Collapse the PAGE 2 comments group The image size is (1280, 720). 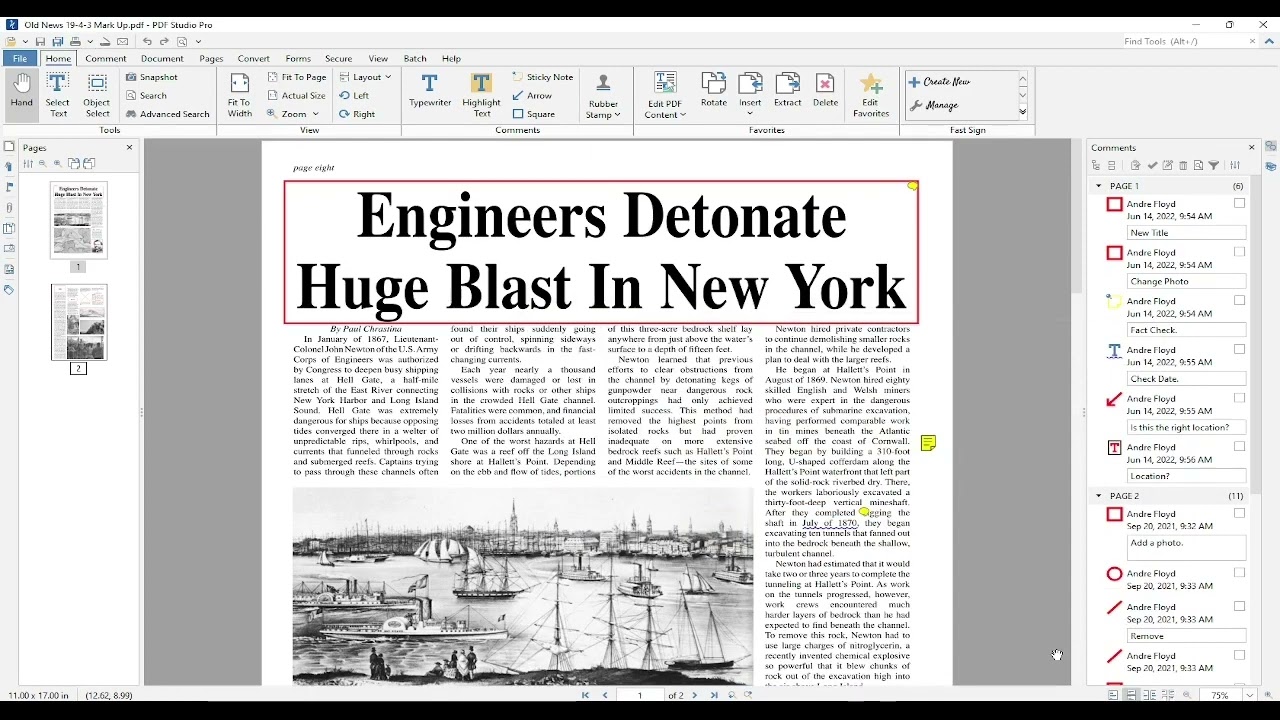tap(1099, 496)
